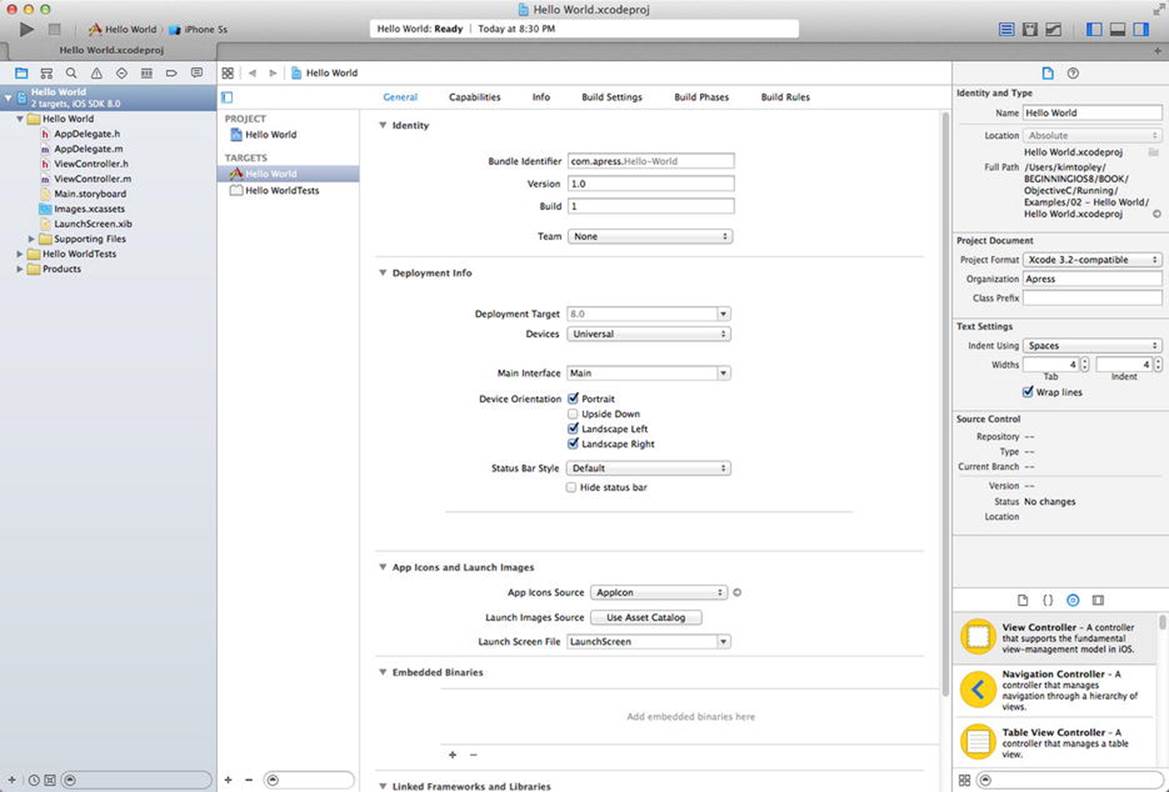Show the Symbol navigator

point(46,73)
